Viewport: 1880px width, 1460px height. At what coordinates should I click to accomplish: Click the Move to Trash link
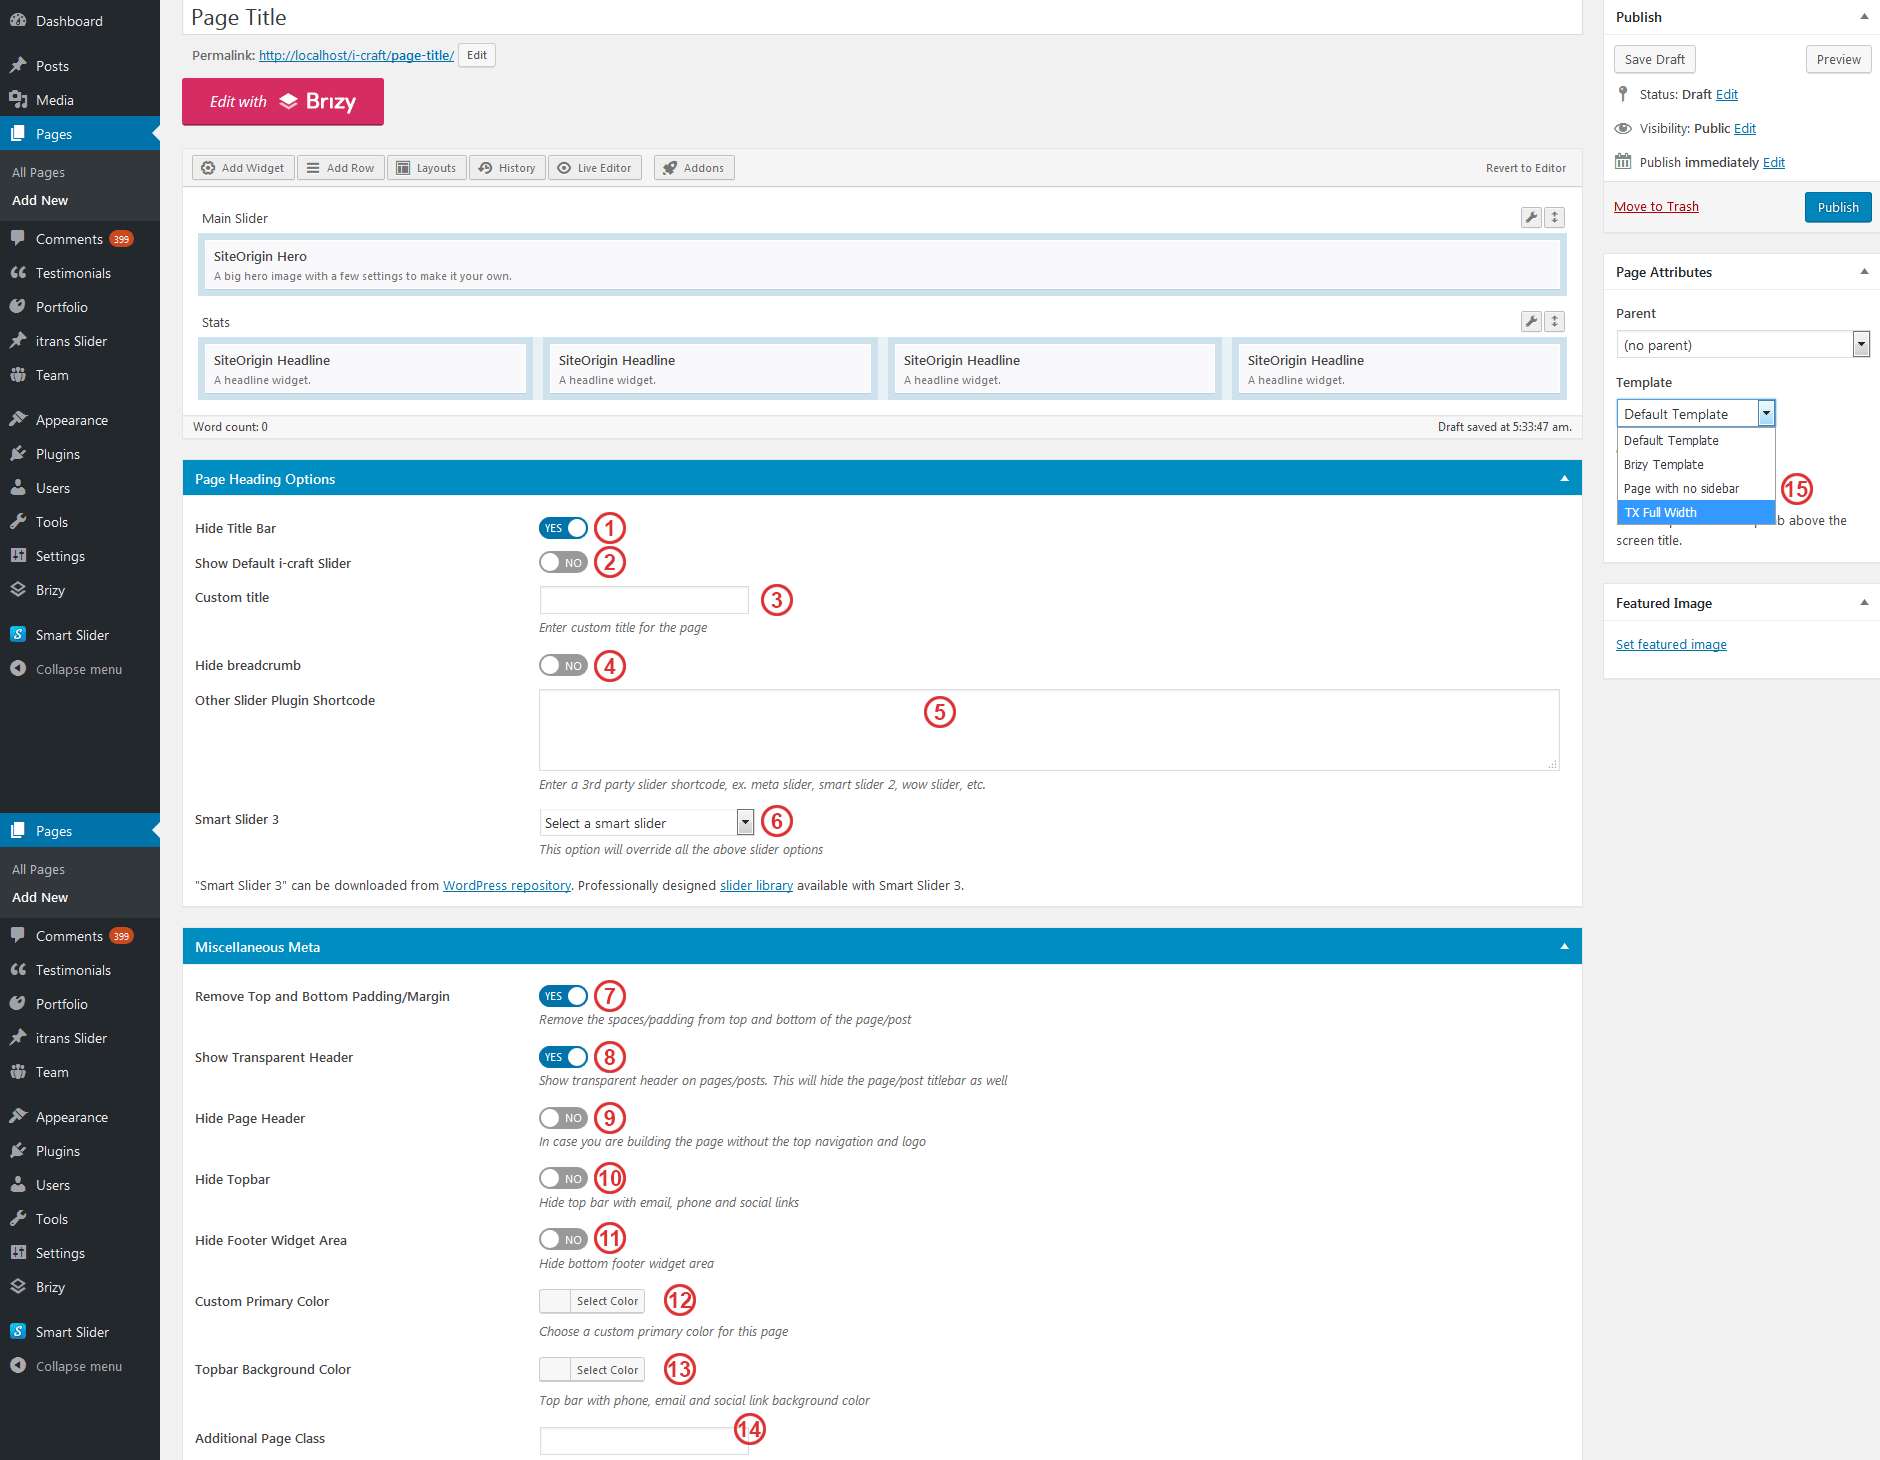pos(1656,207)
